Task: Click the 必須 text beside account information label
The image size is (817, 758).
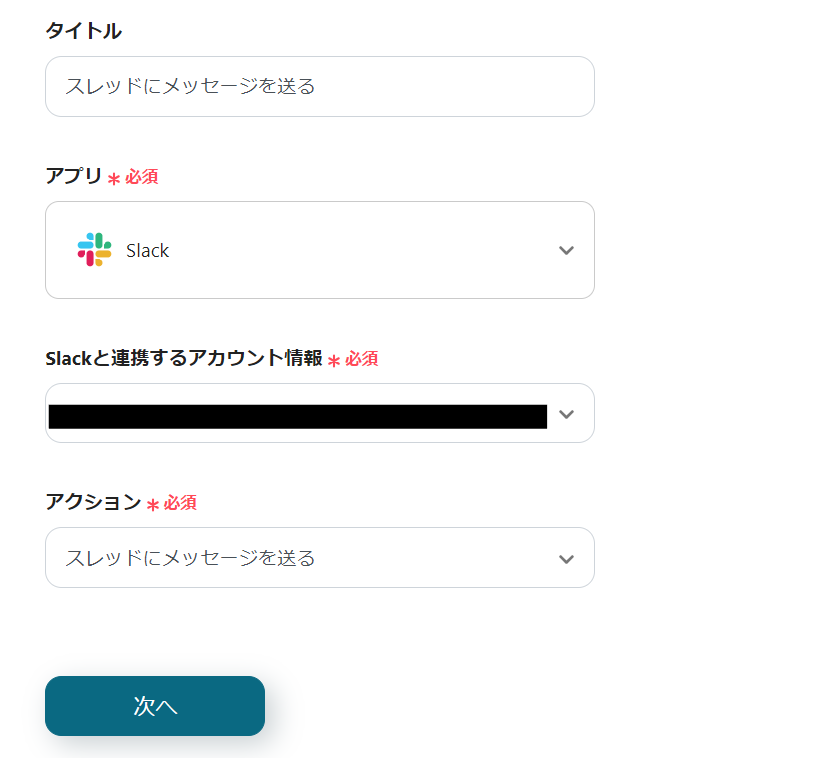Action: click(362, 359)
